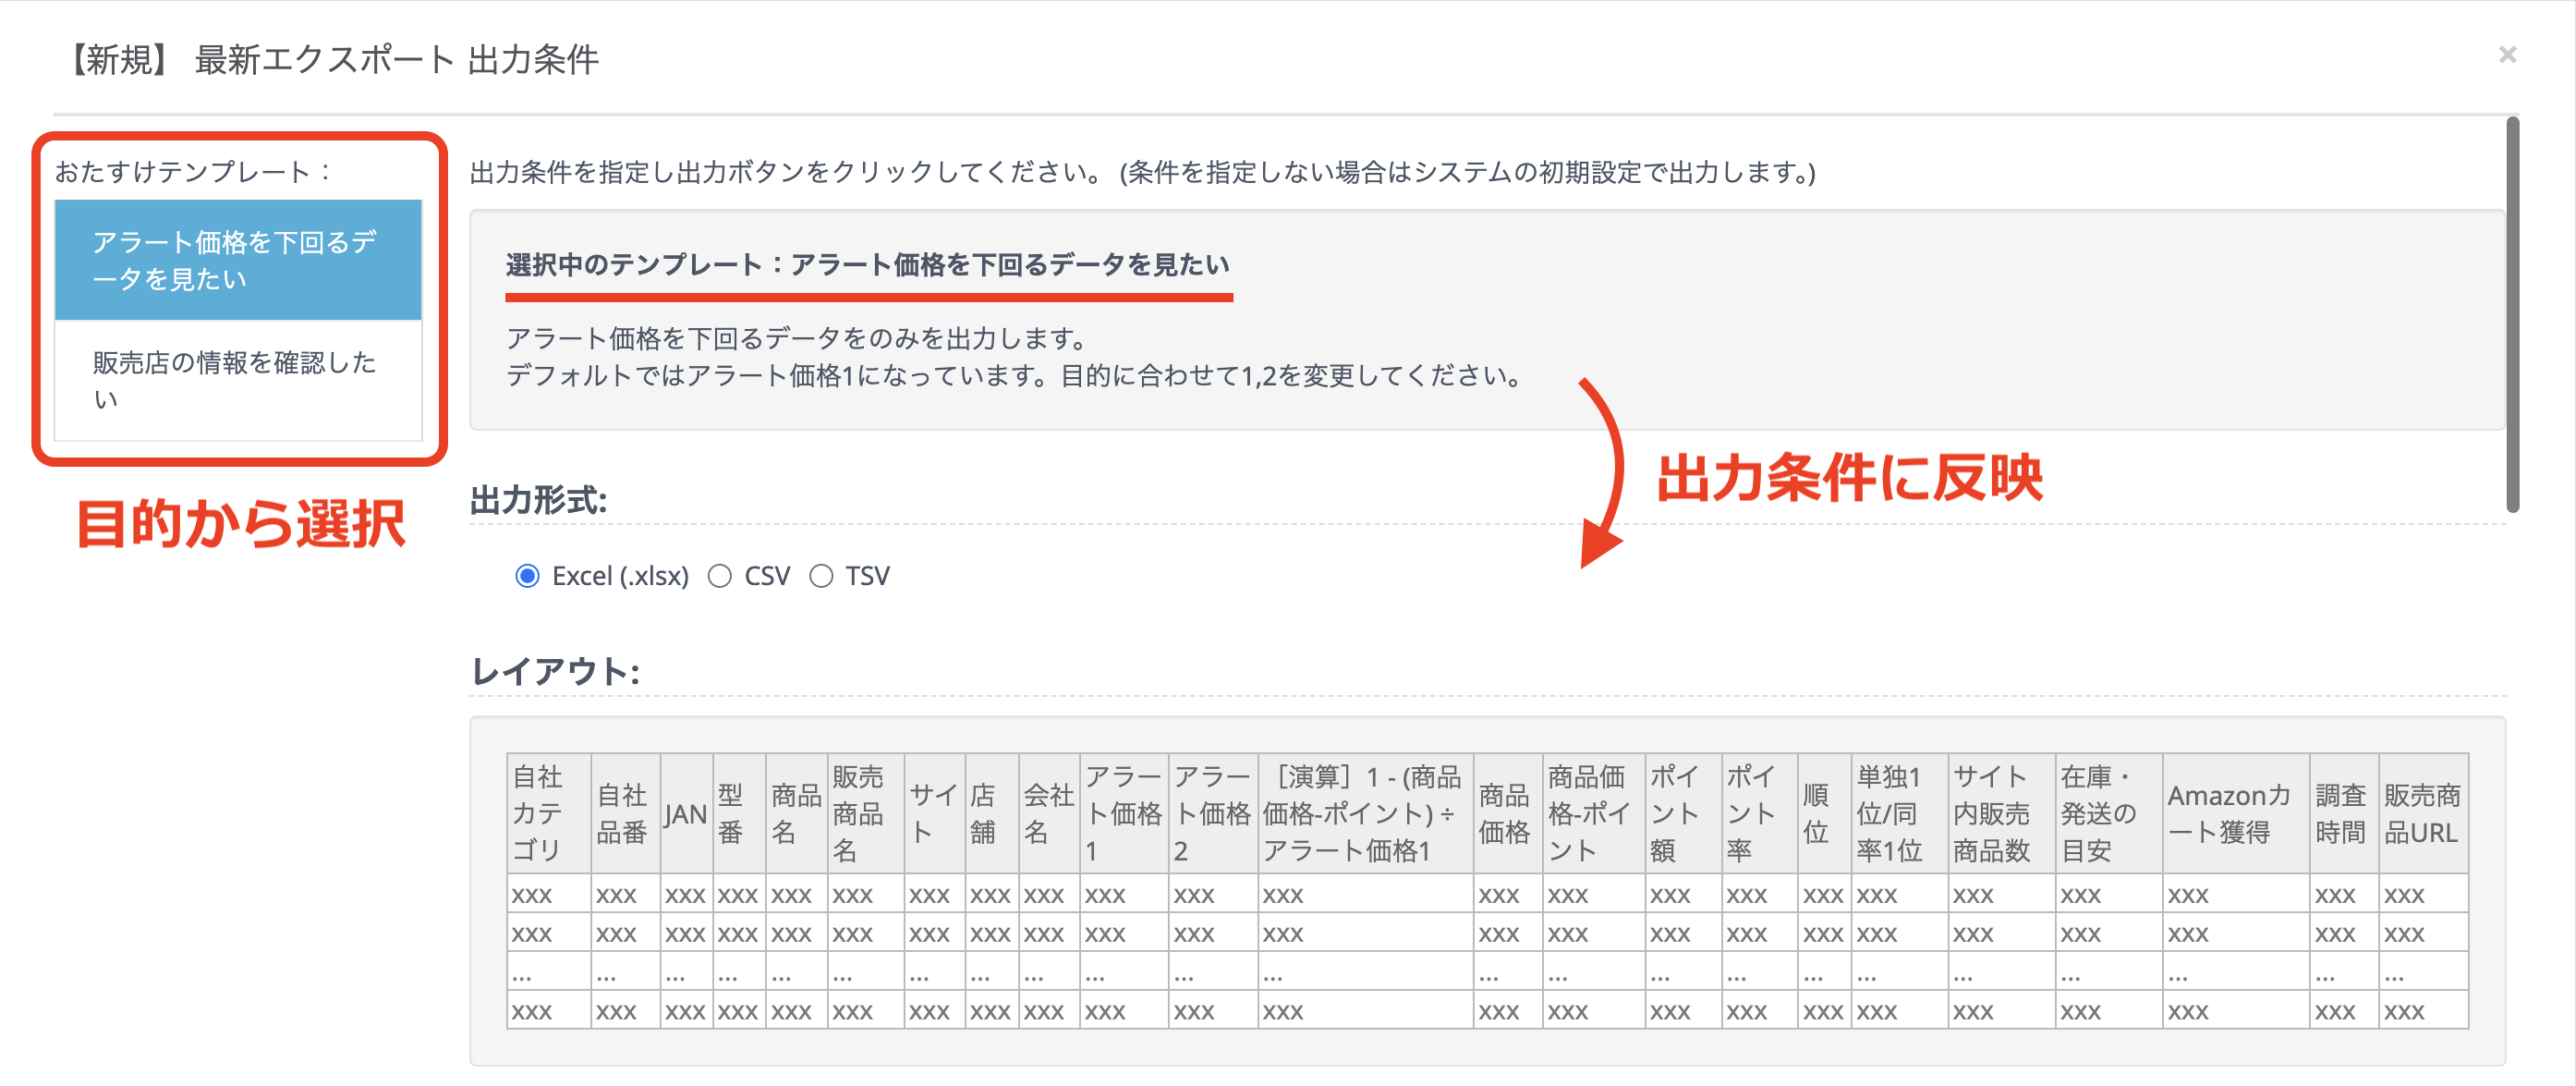Click the 順位 column header
Viewport: 2576px width, 1086px height.
(x=1823, y=813)
